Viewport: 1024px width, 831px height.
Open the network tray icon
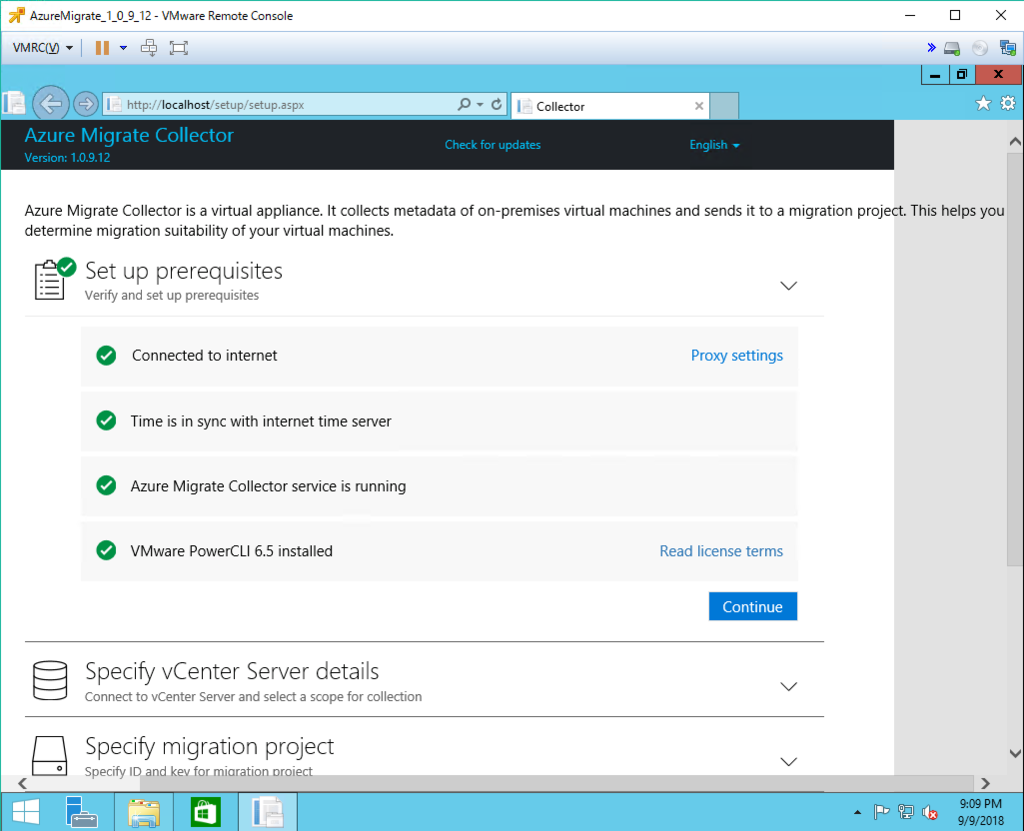905,812
